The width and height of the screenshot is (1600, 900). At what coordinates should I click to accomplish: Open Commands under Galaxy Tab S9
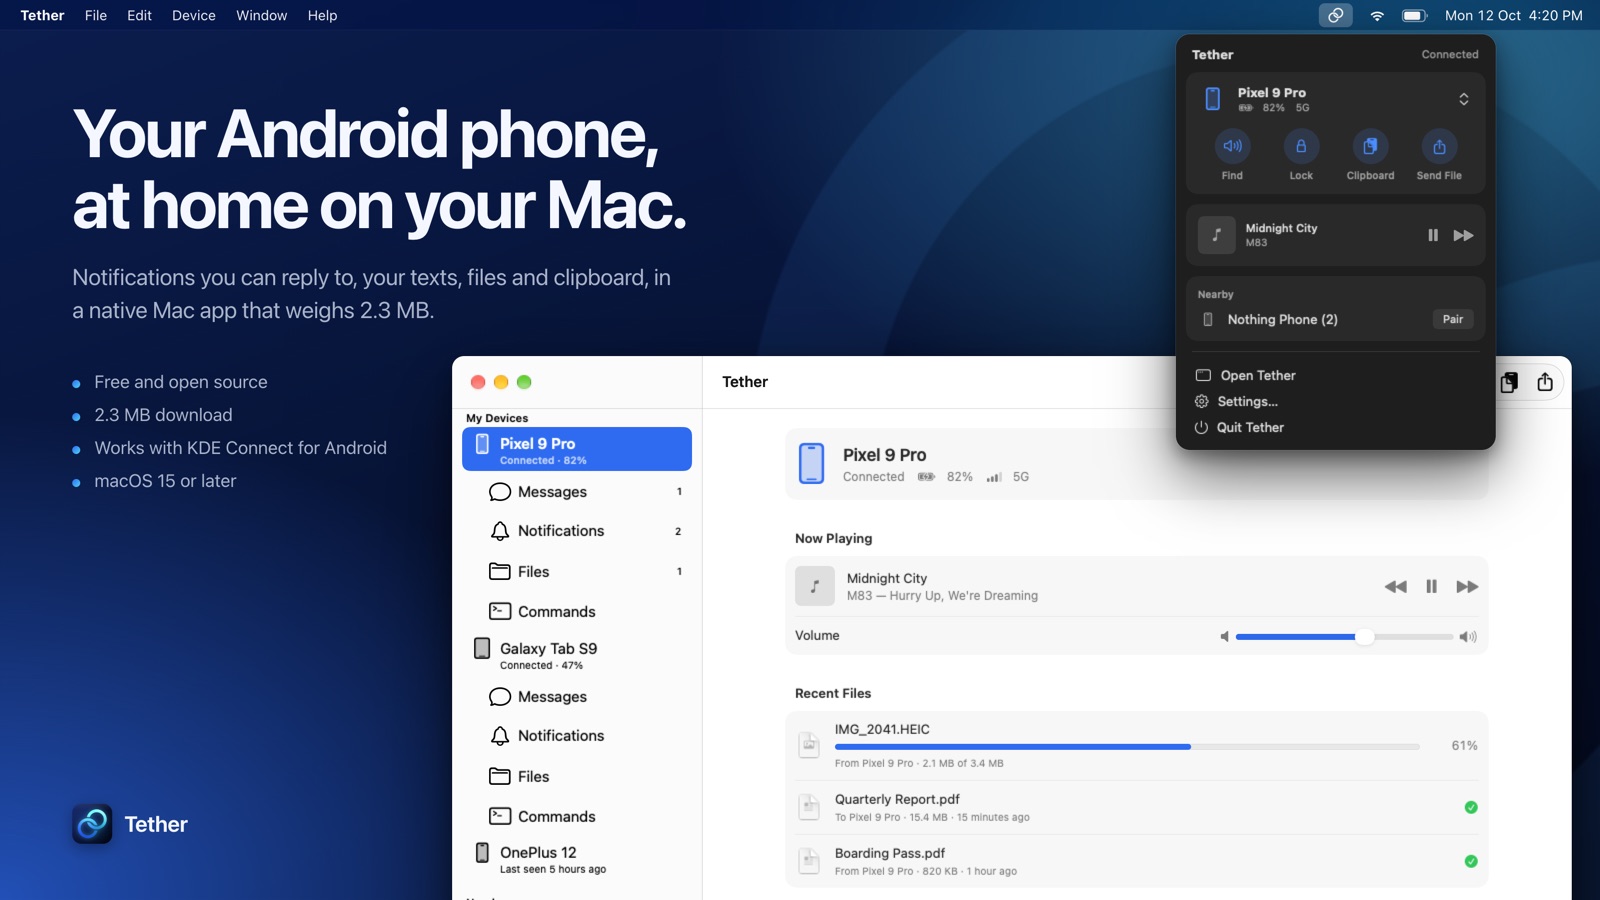[x=577, y=817]
